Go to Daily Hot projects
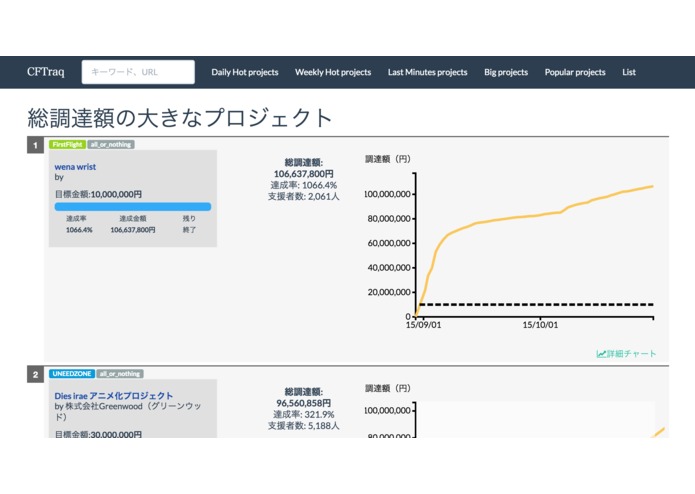Viewport: 695px width, 494px height. pyautogui.click(x=245, y=72)
